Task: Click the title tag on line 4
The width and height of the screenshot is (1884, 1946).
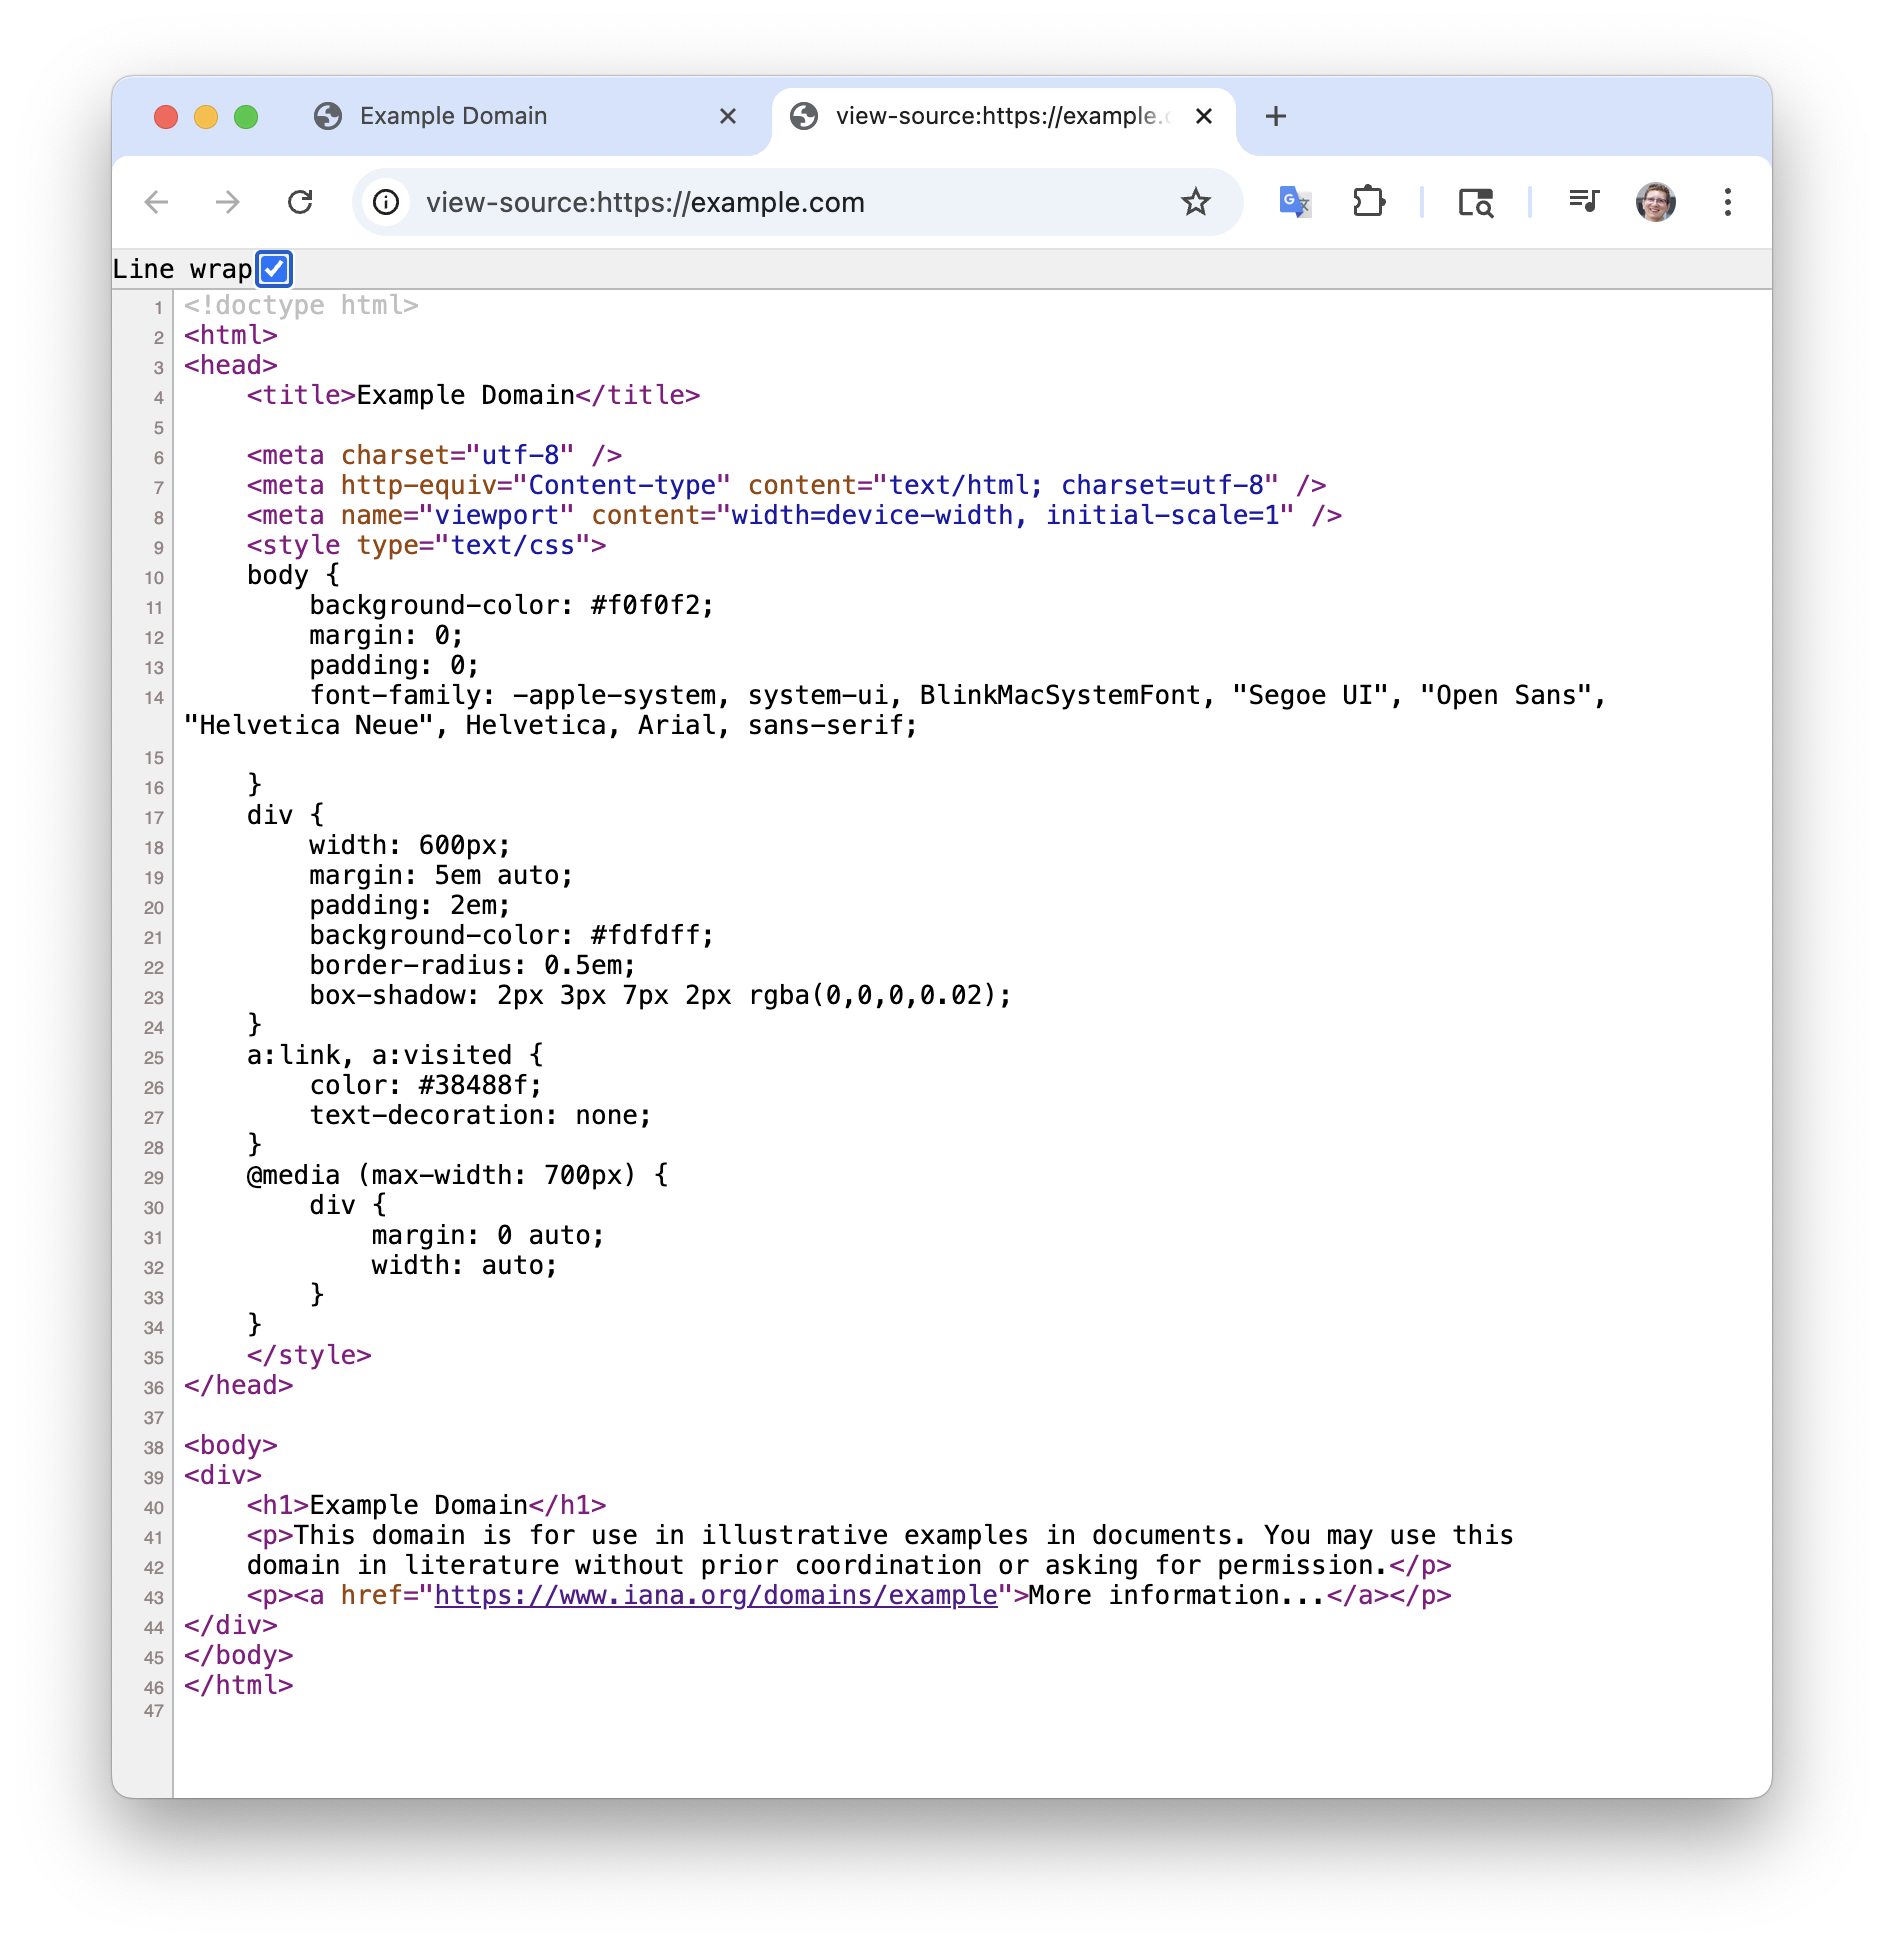Action: pos(301,396)
